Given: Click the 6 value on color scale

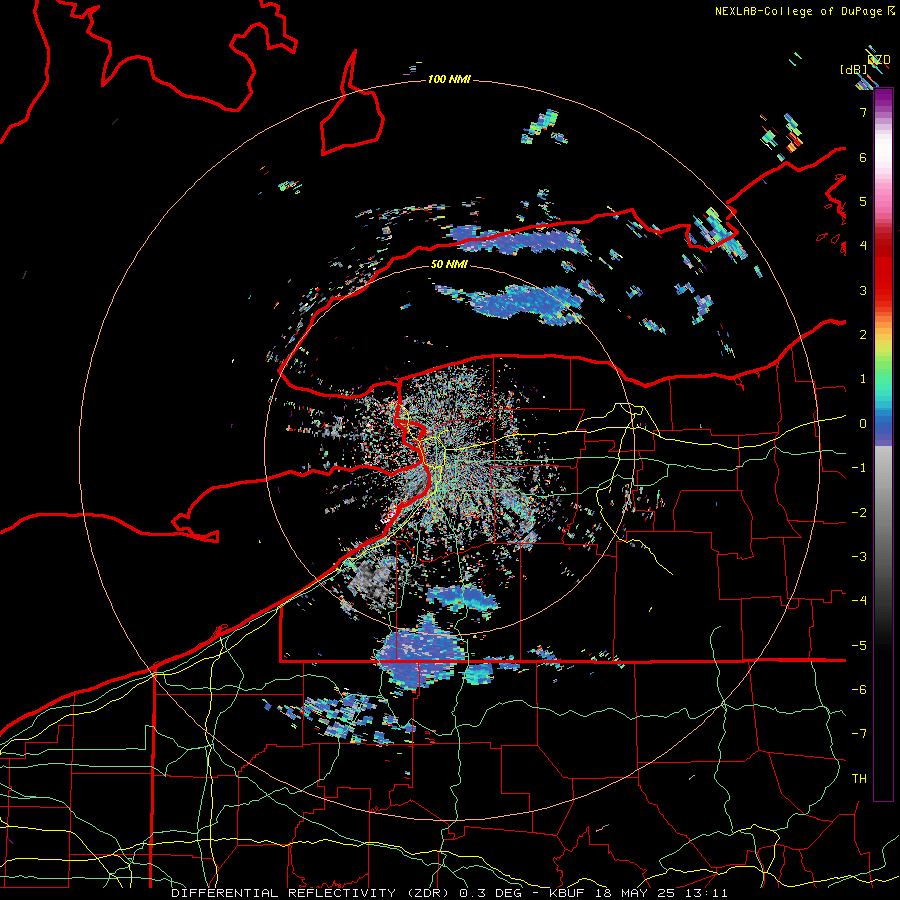Looking at the screenshot, I should (x=863, y=157).
